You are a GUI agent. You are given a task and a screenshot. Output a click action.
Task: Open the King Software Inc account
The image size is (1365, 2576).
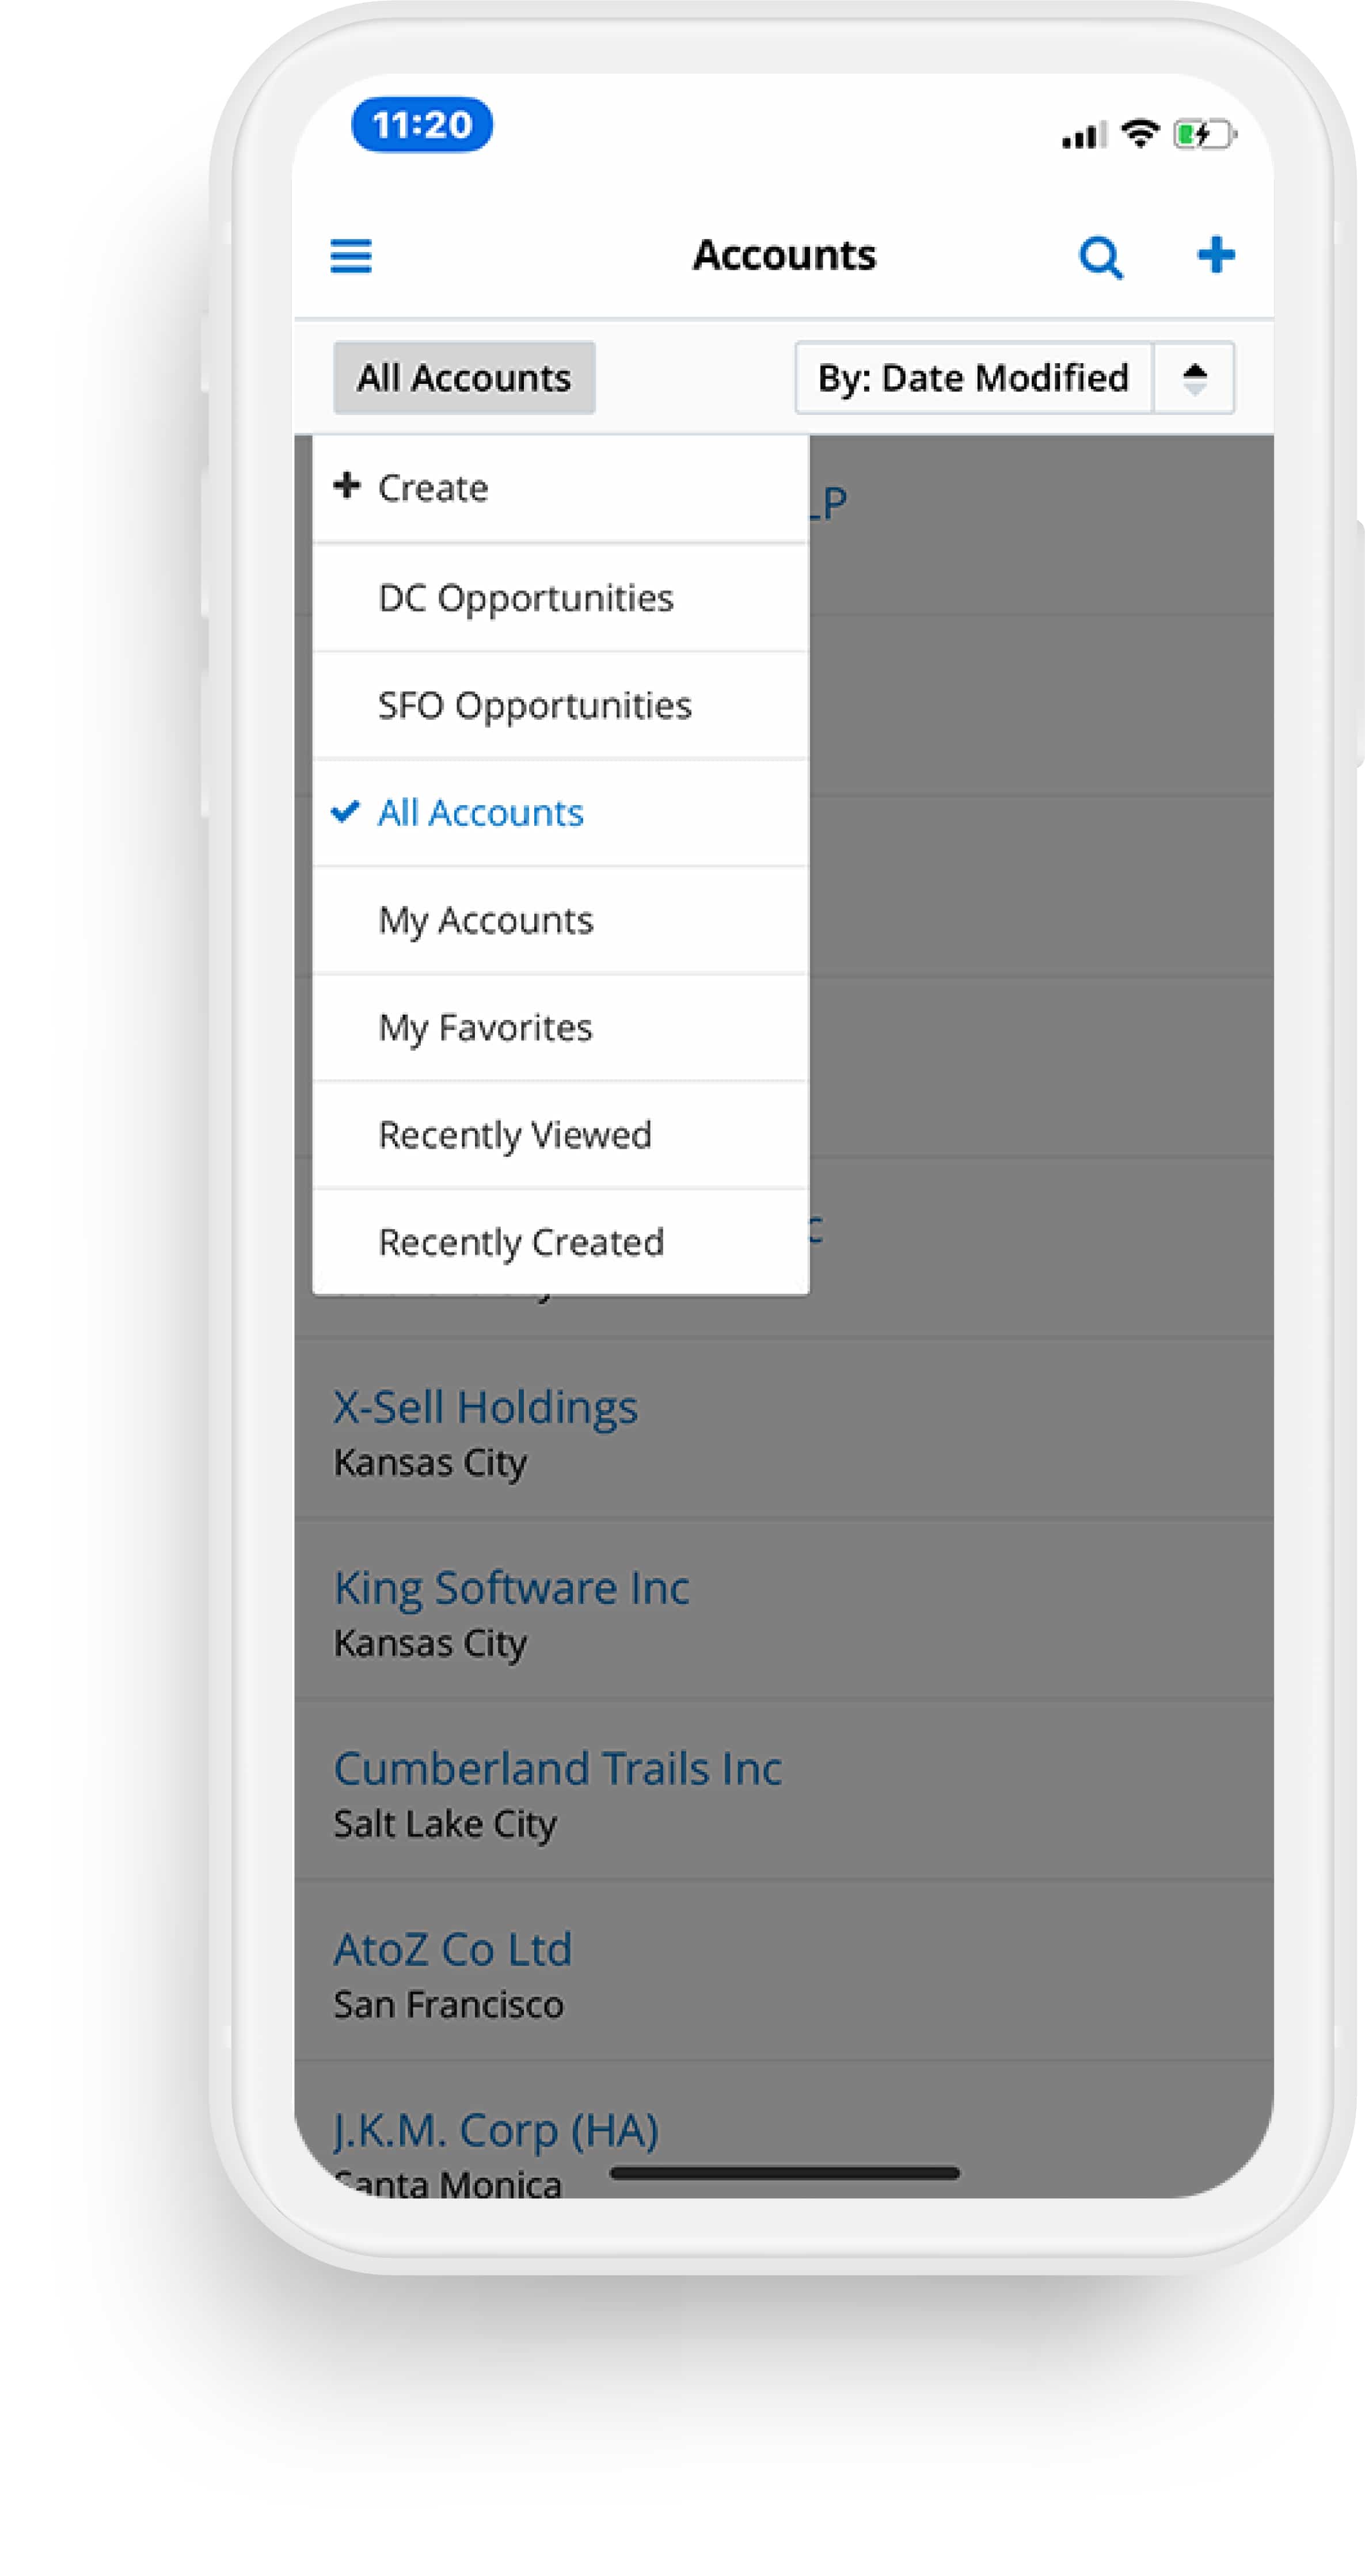coord(511,1588)
